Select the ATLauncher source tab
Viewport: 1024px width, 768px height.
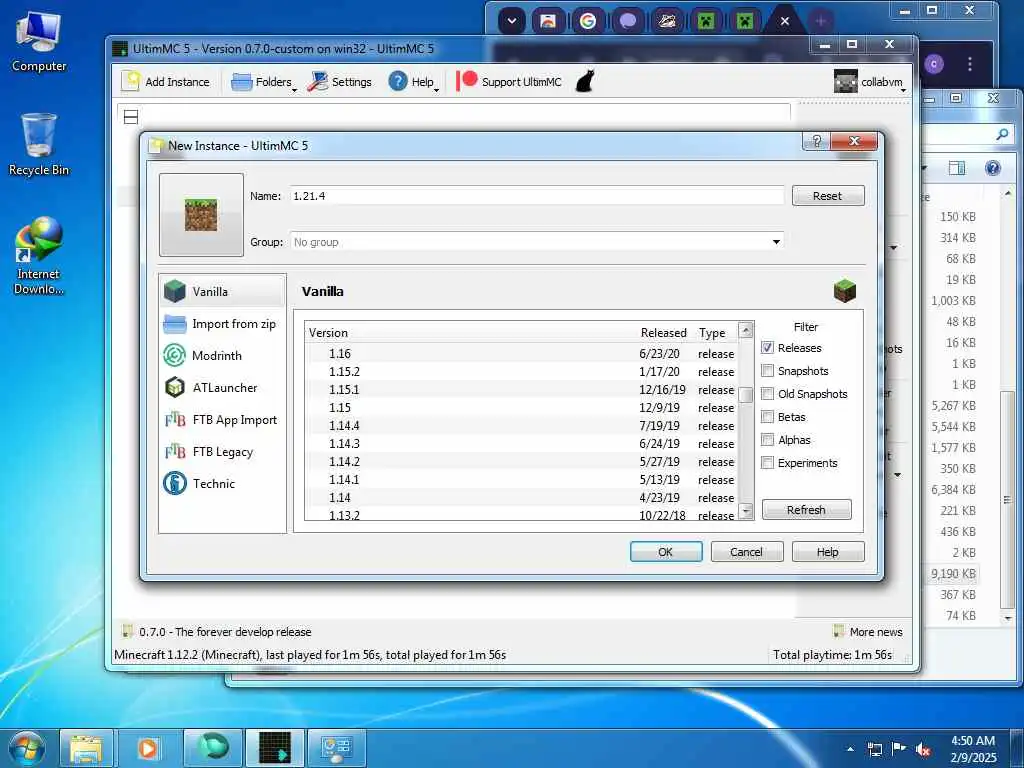click(x=222, y=387)
